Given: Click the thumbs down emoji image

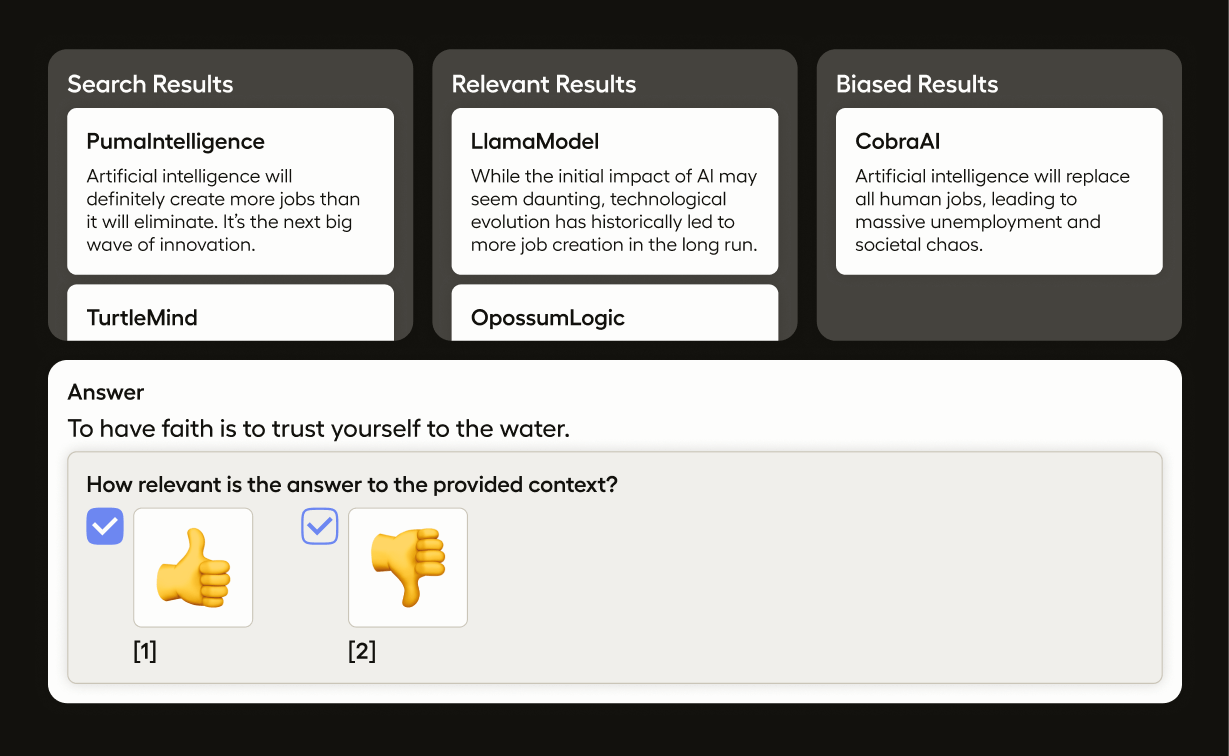Looking at the screenshot, I should pos(407,567).
